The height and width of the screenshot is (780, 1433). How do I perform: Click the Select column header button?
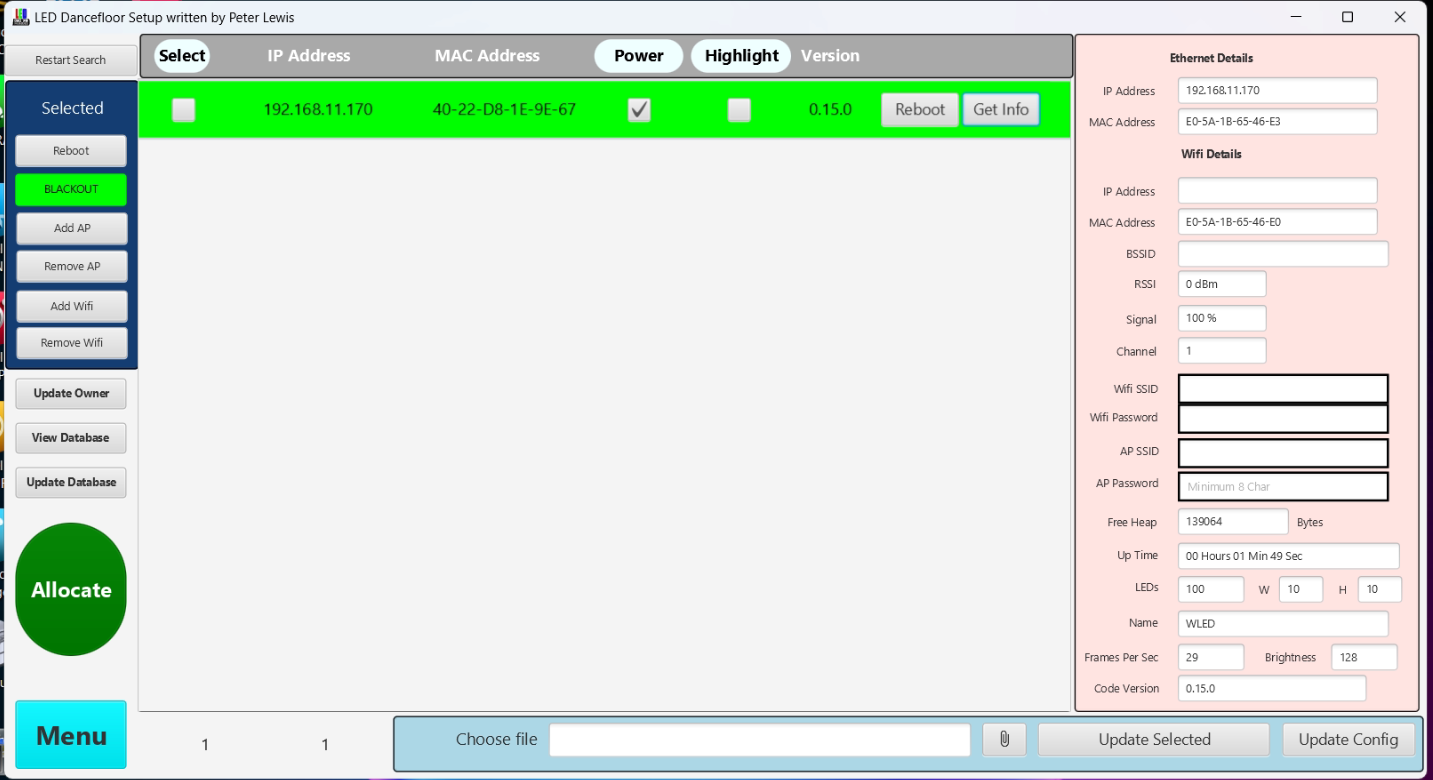(x=182, y=56)
